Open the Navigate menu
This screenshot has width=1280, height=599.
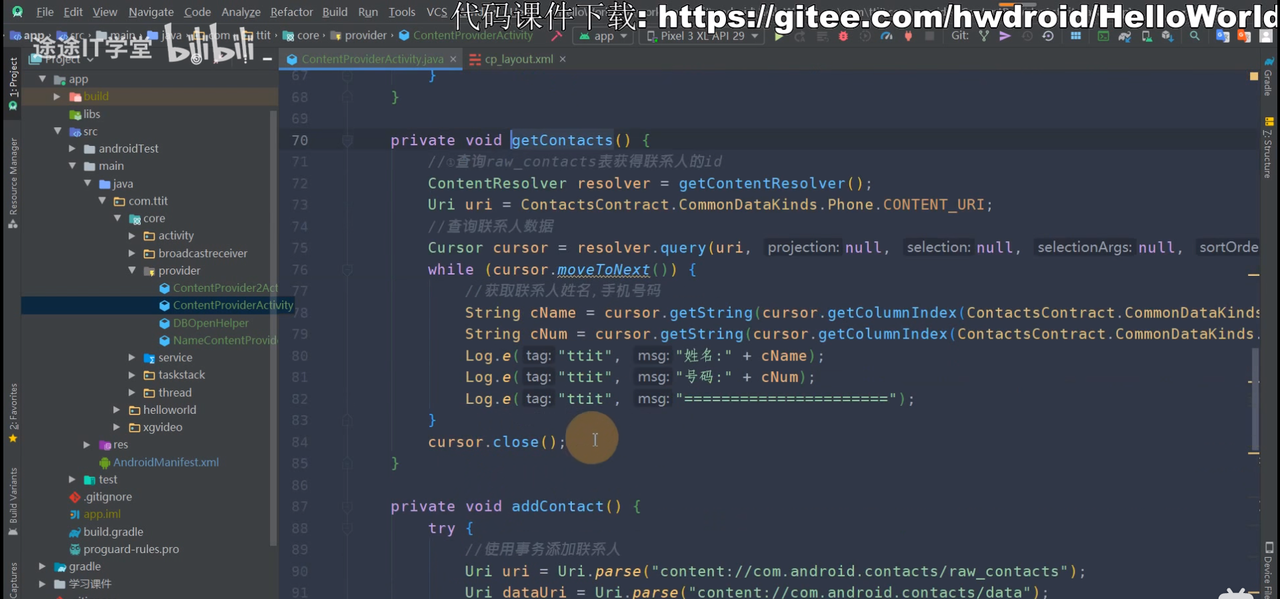tap(151, 12)
